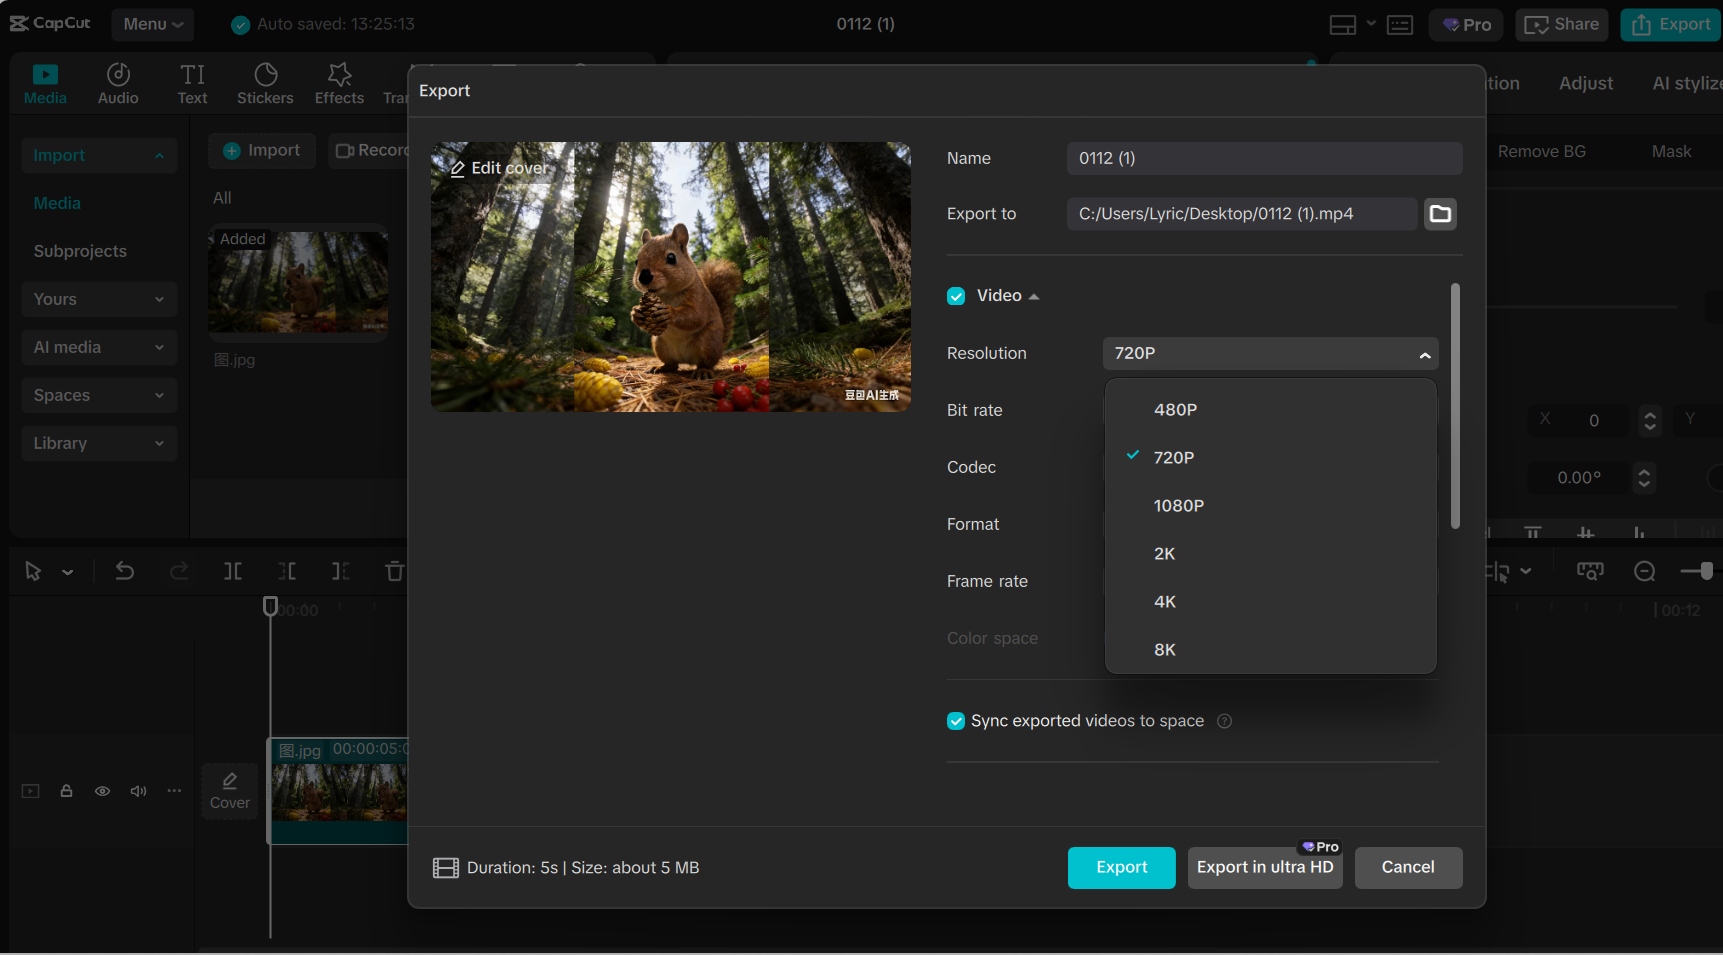Open the Text panel

(192, 82)
